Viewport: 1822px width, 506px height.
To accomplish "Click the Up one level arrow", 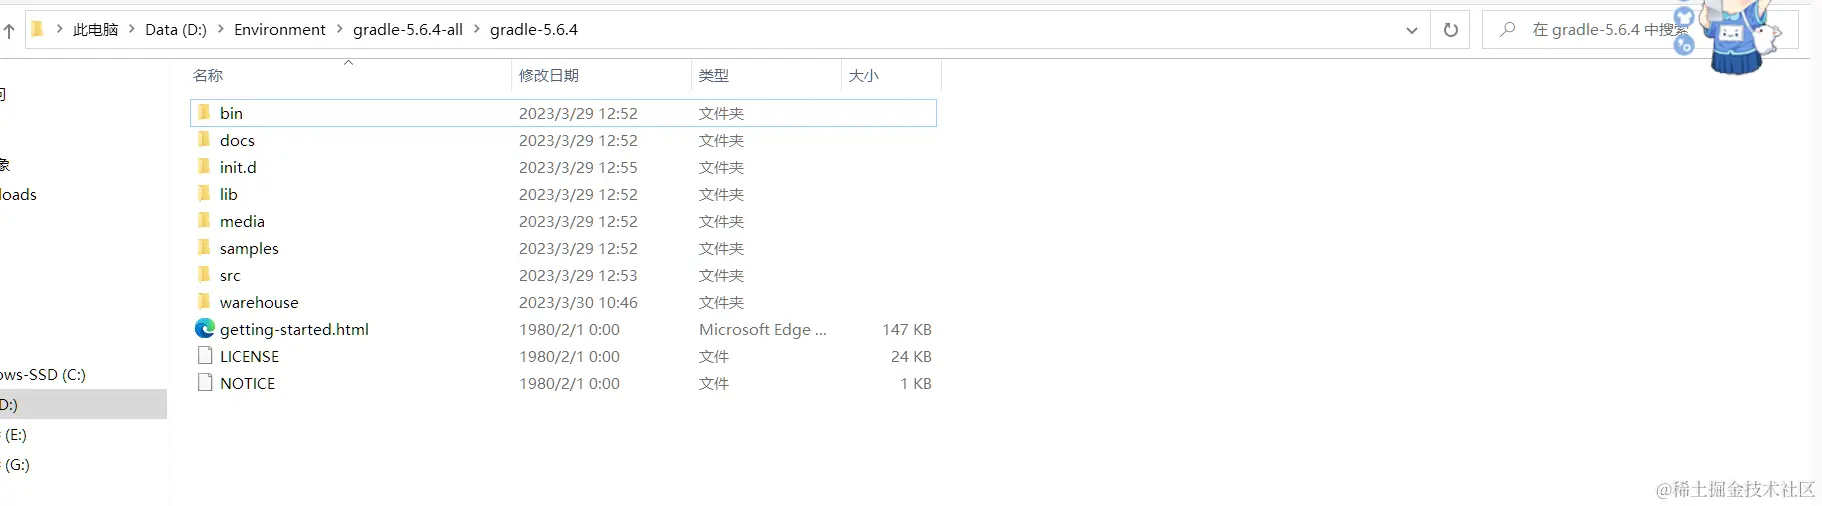I will pyautogui.click(x=9, y=31).
